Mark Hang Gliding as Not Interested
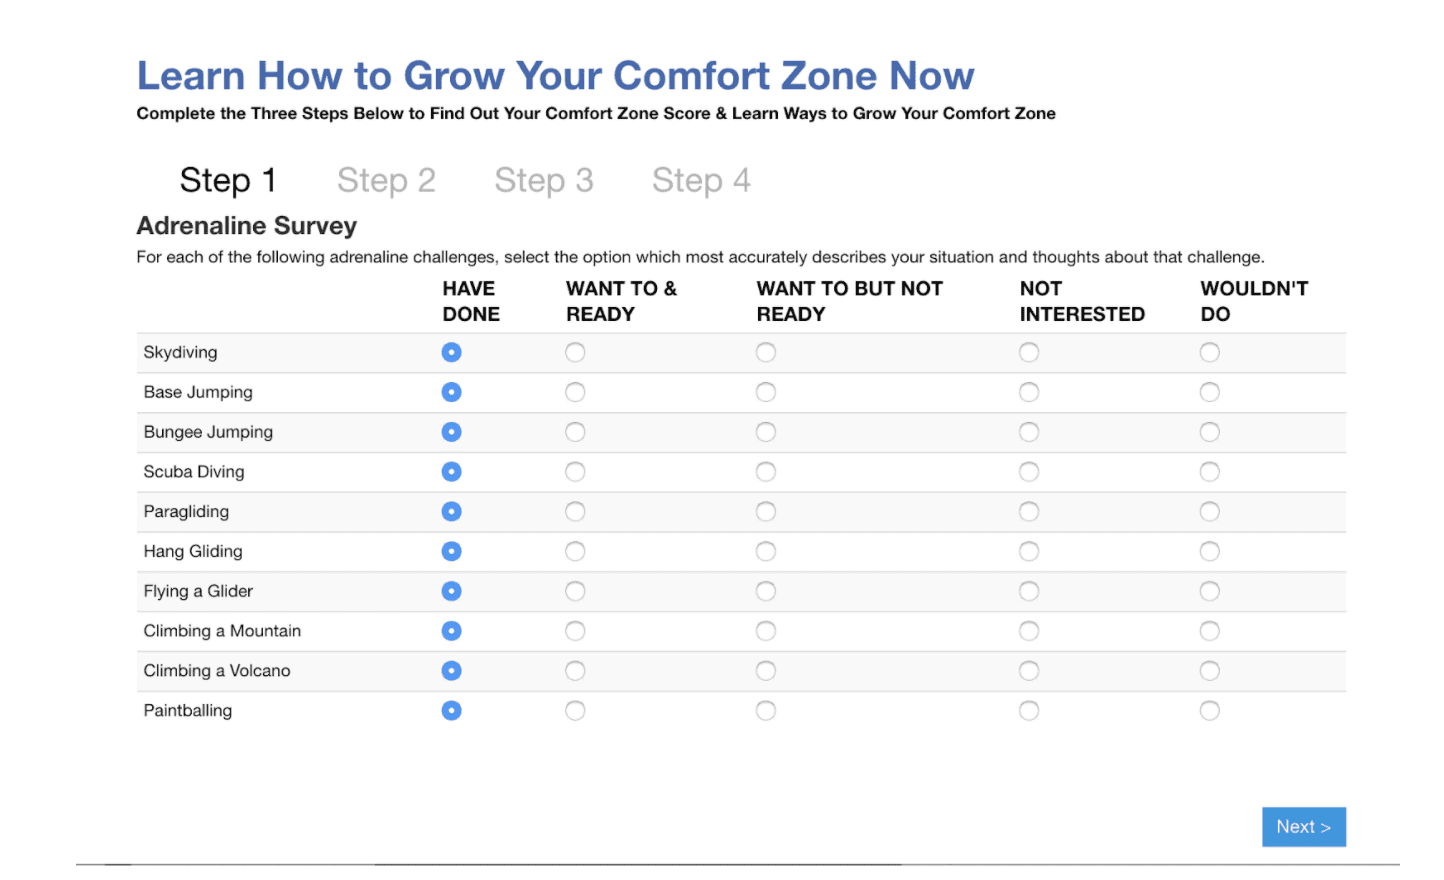The width and height of the screenshot is (1444, 880). 1029,551
